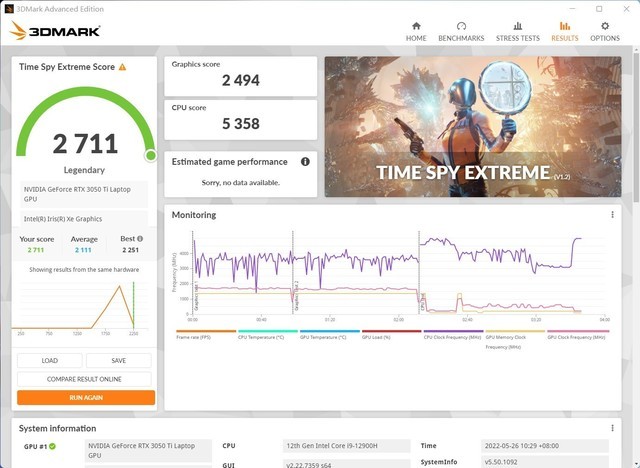
Task: Click the LOAD button
Action: (49, 361)
